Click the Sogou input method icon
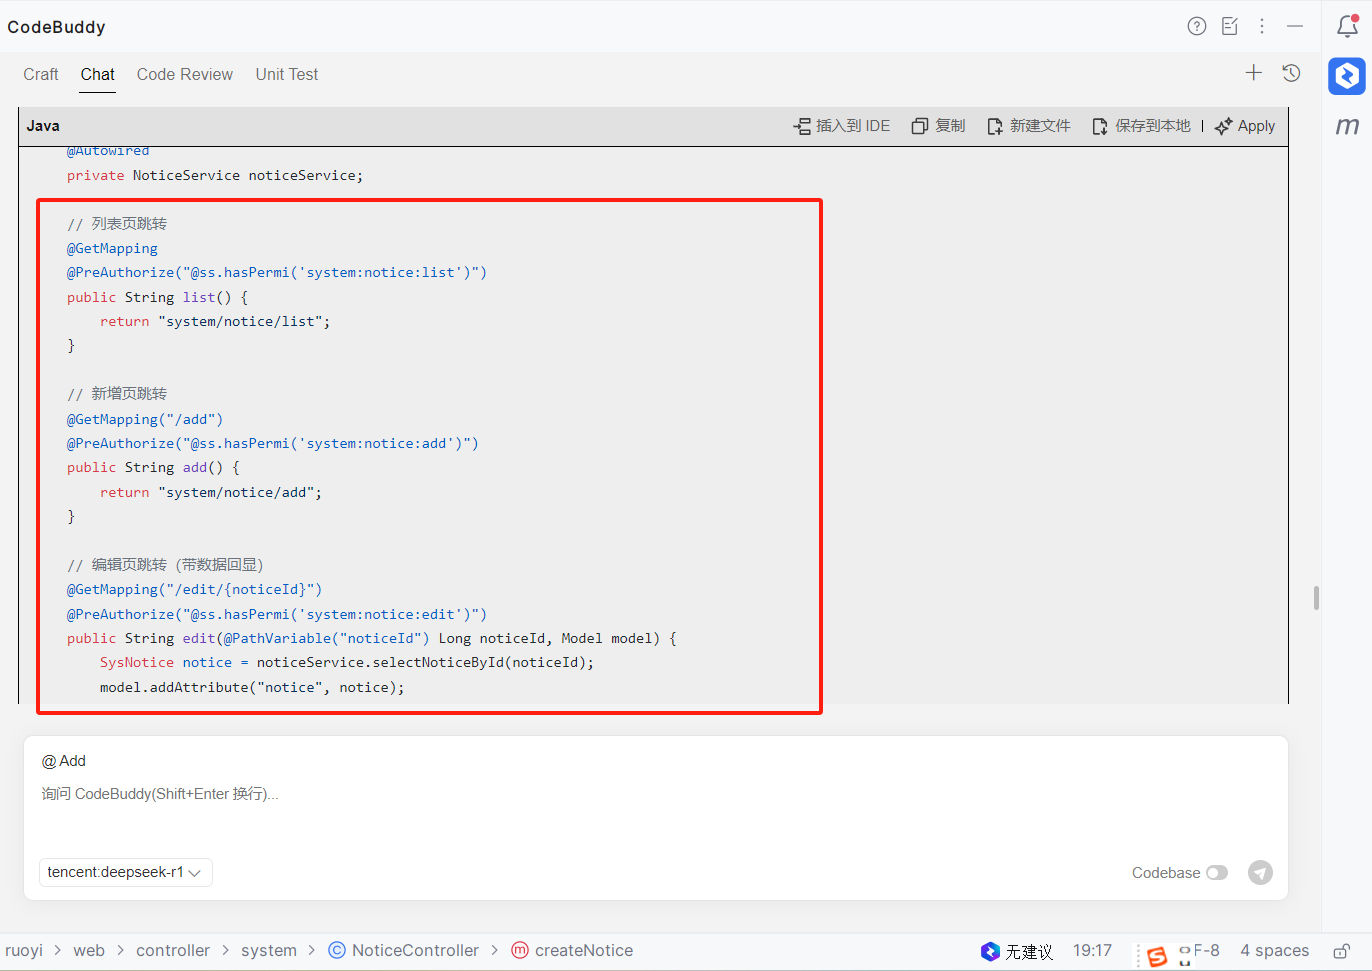1372x971 pixels. click(1157, 956)
